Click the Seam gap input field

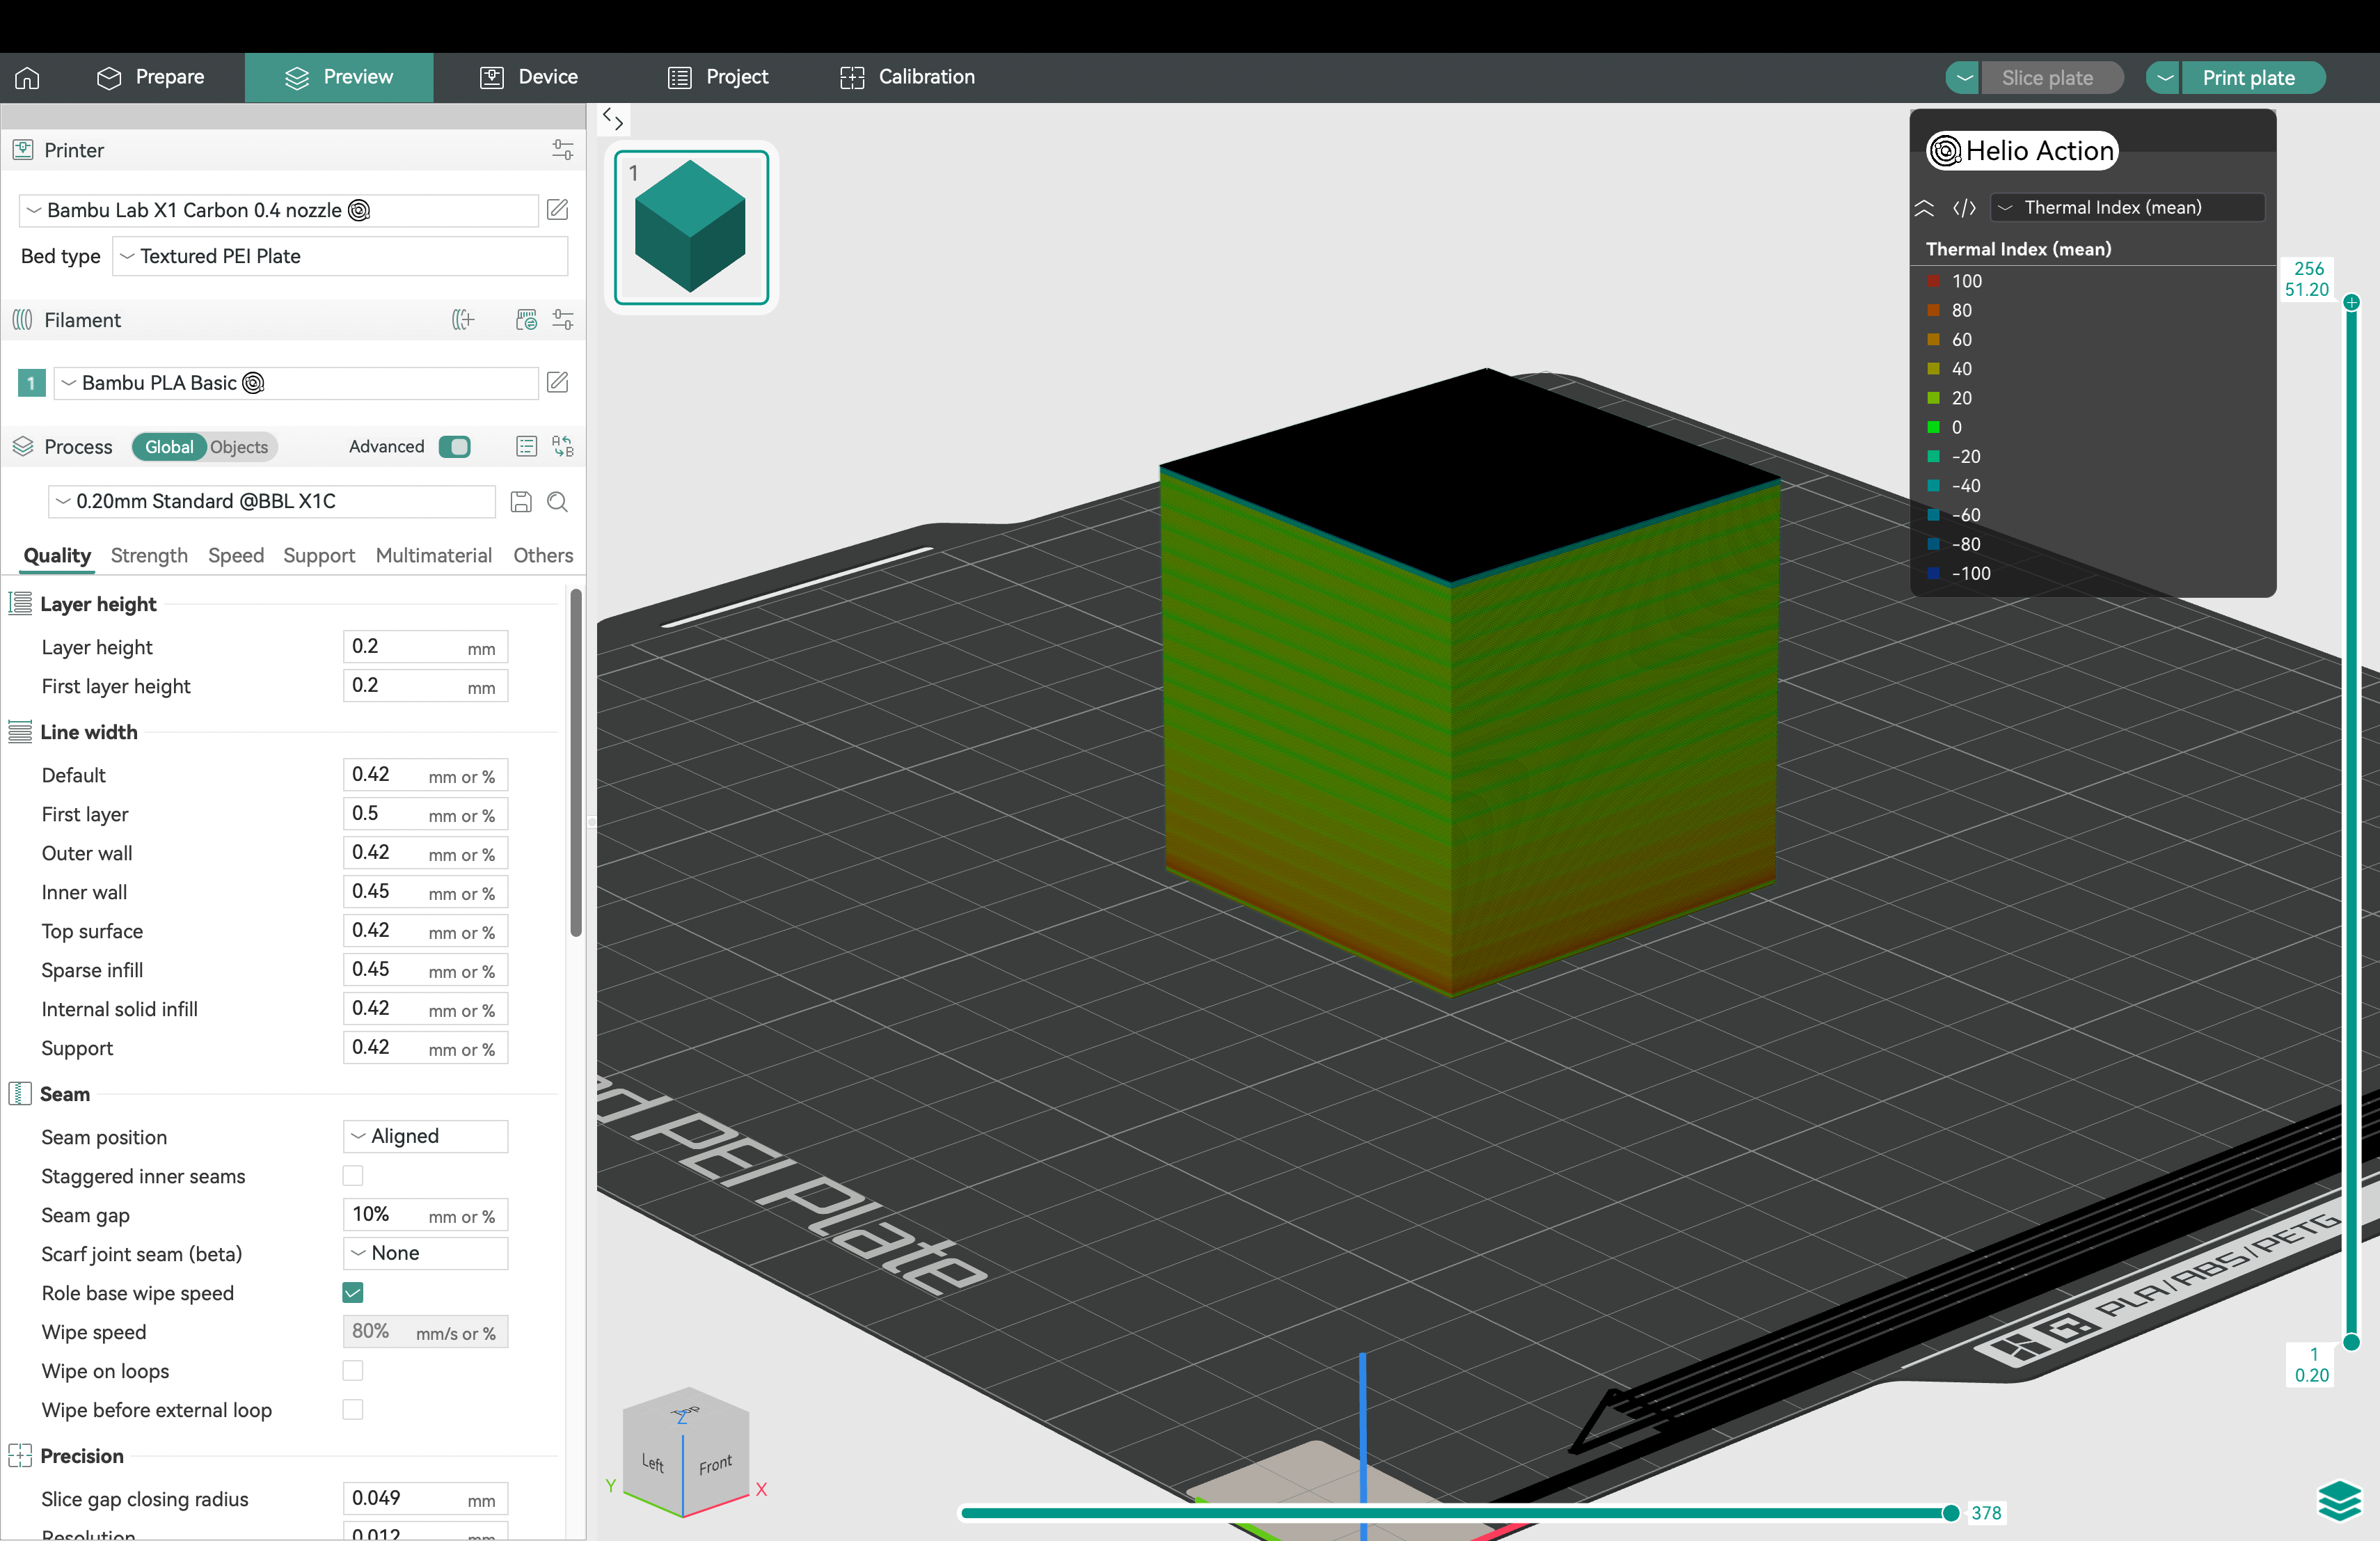[425, 1214]
